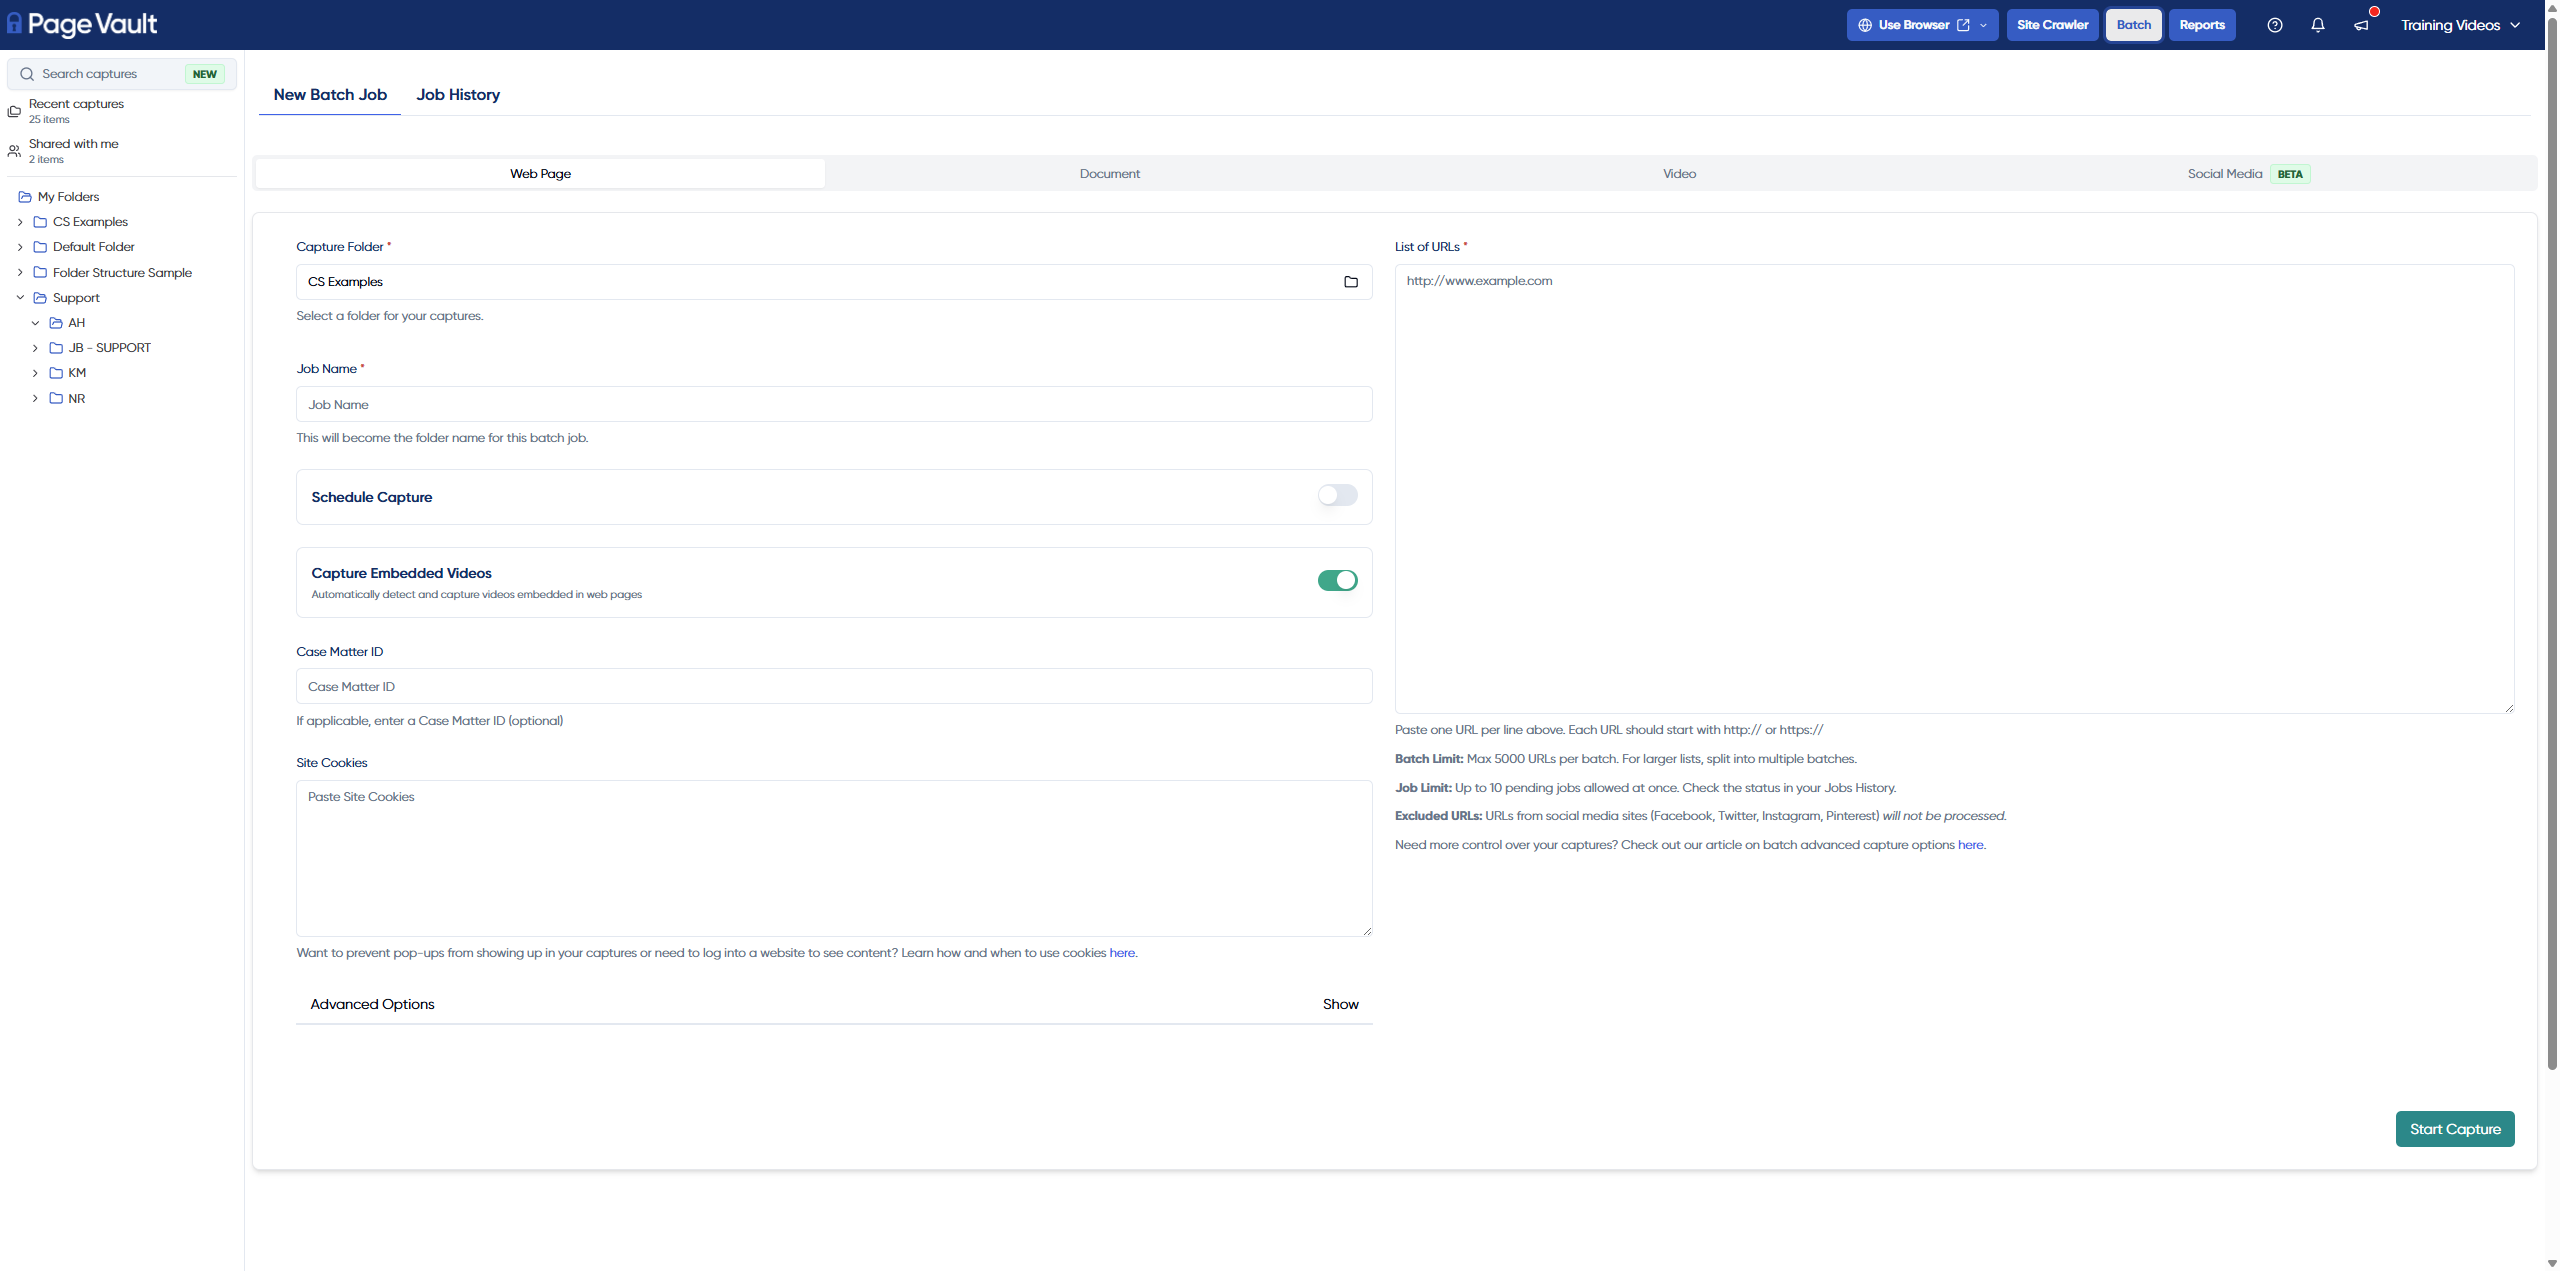Open the Use Browser dropdown arrow
The image size is (2560, 1271).
pos(1983,25)
